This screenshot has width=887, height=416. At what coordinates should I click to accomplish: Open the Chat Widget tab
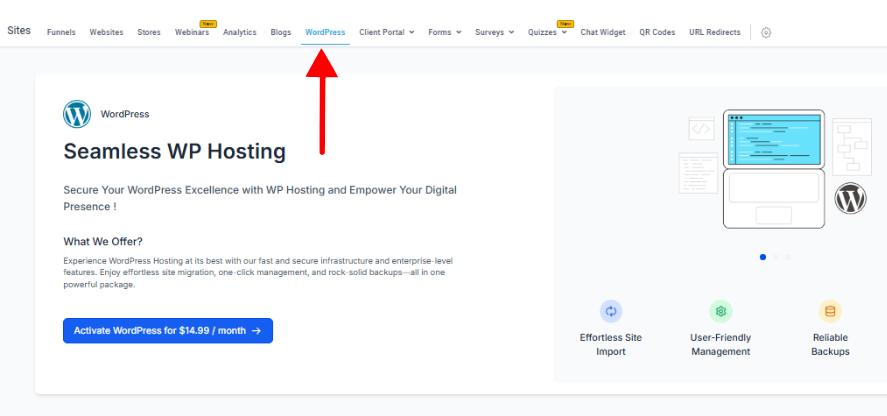tap(603, 32)
